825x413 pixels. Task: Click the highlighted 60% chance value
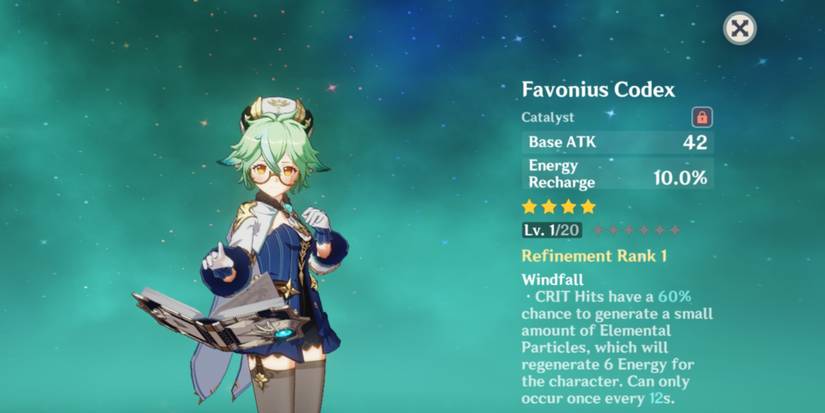(x=674, y=297)
